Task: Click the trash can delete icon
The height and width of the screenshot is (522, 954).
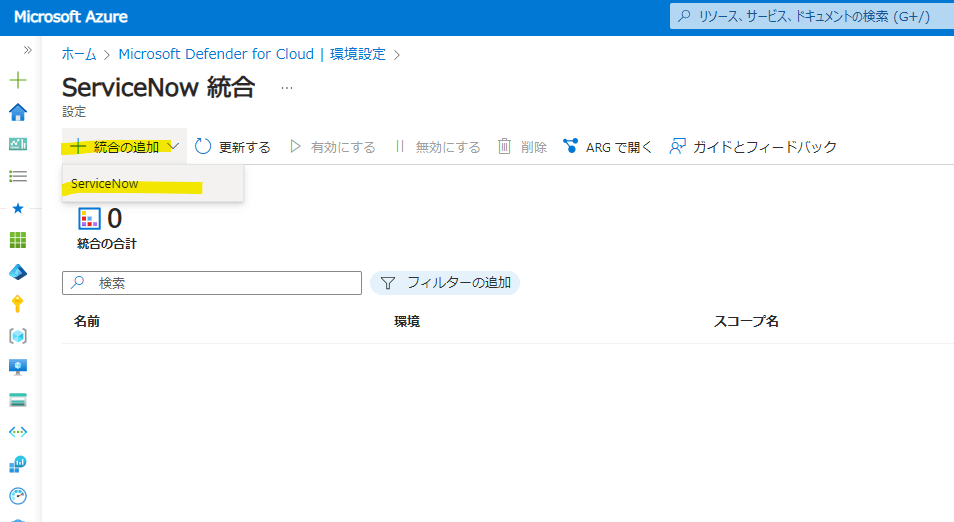Action: 504,146
